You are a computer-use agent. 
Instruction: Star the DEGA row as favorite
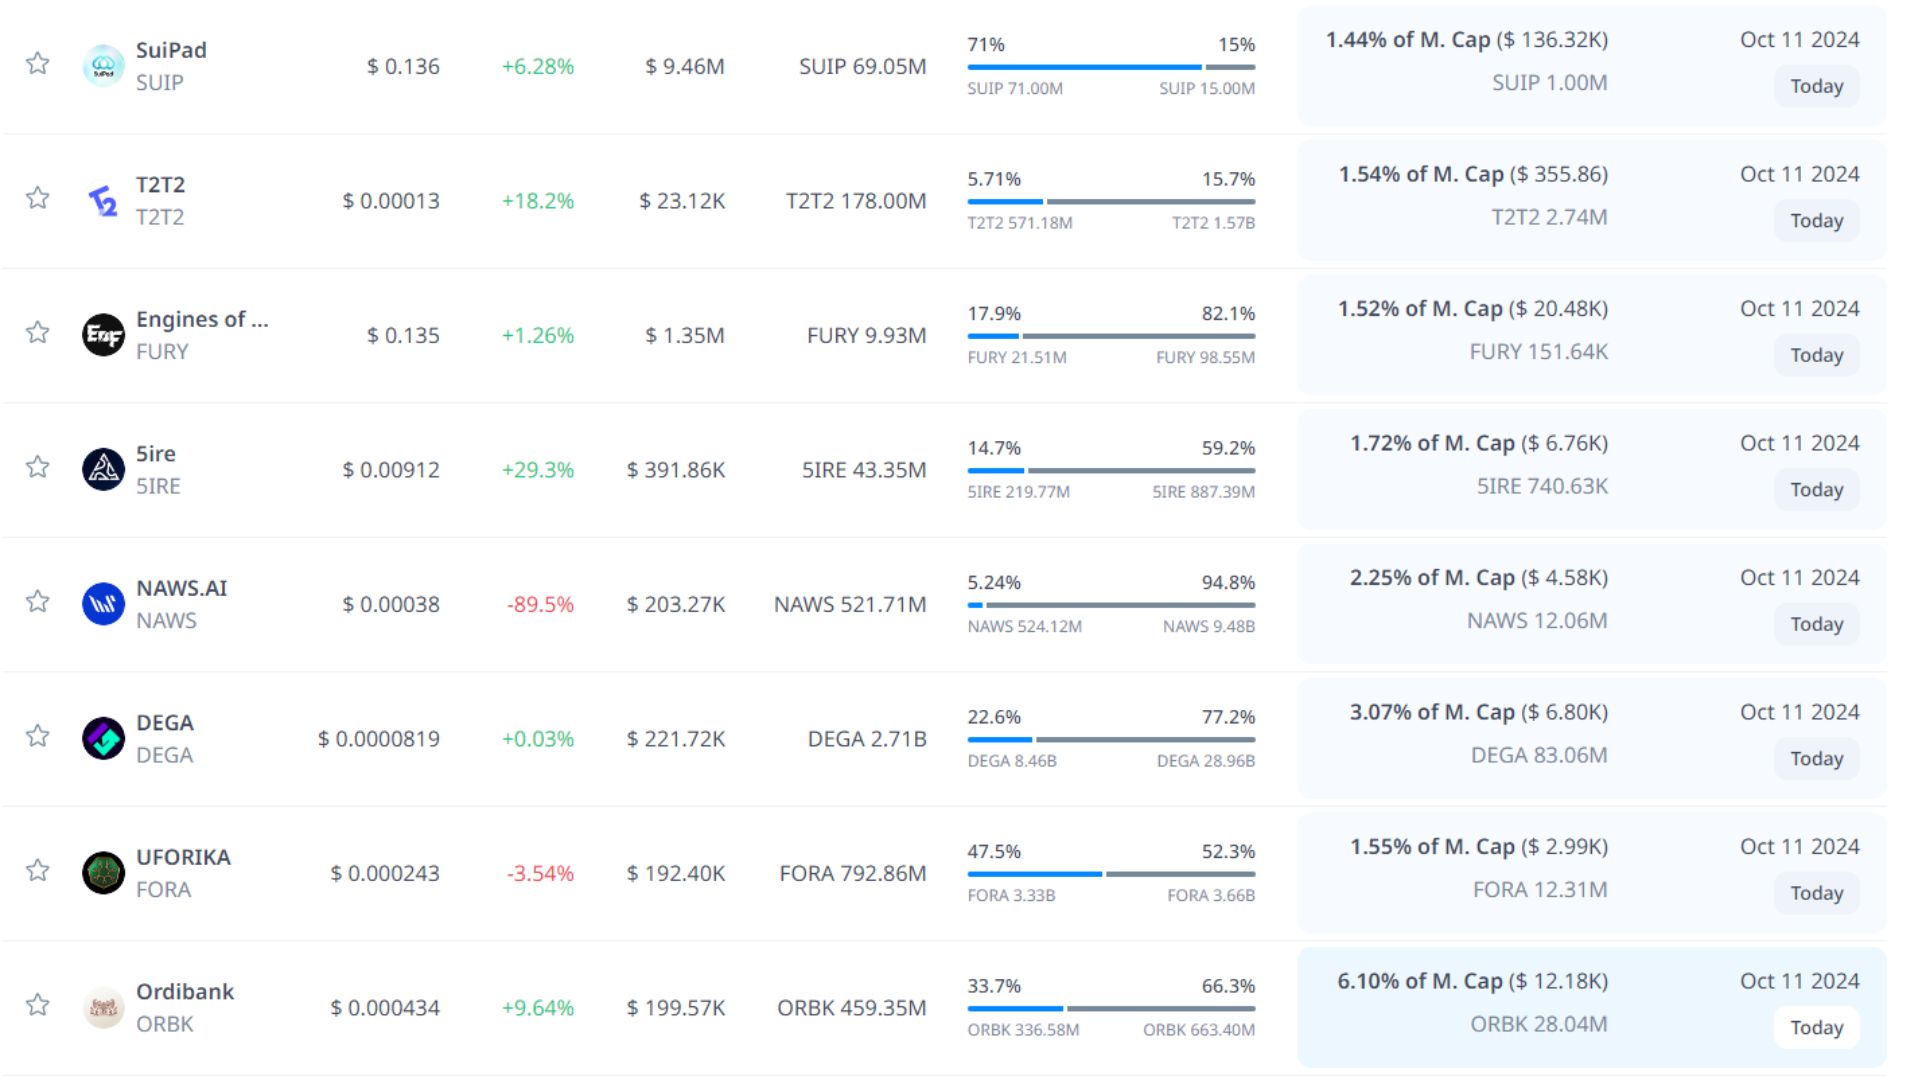click(x=38, y=736)
